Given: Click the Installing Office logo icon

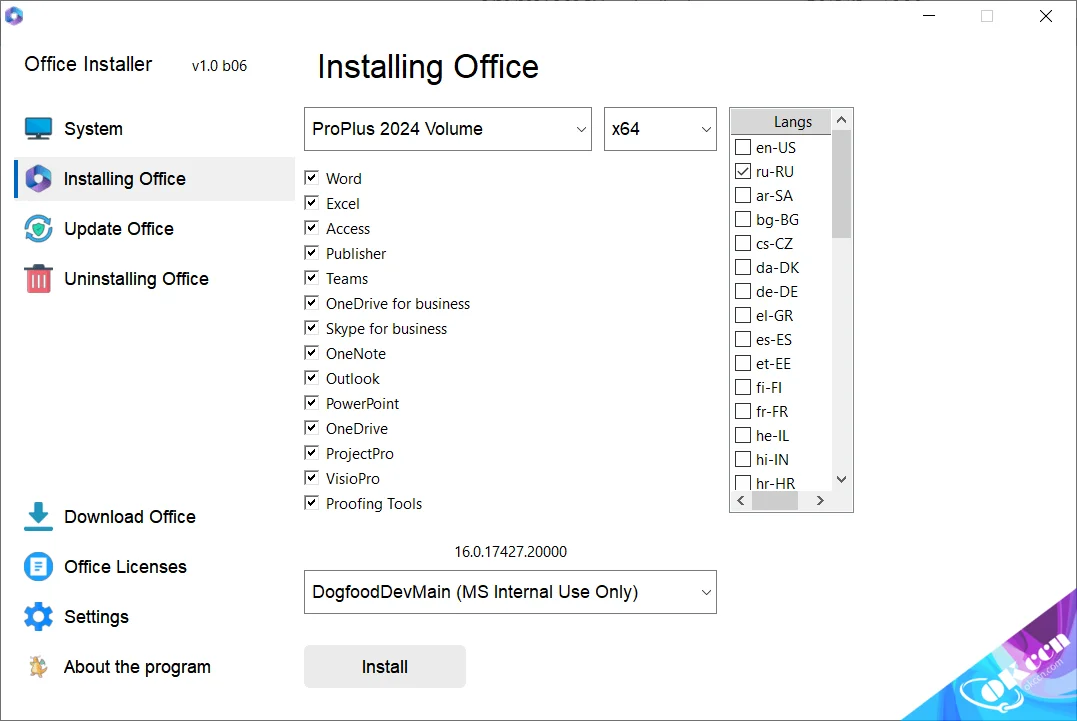Looking at the screenshot, I should 38,179.
